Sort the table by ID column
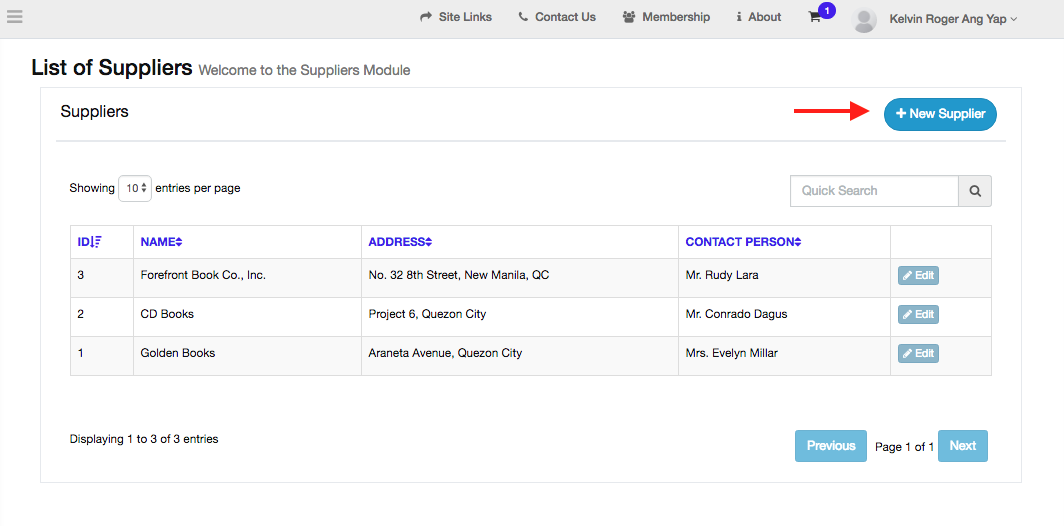 click(89, 242)
